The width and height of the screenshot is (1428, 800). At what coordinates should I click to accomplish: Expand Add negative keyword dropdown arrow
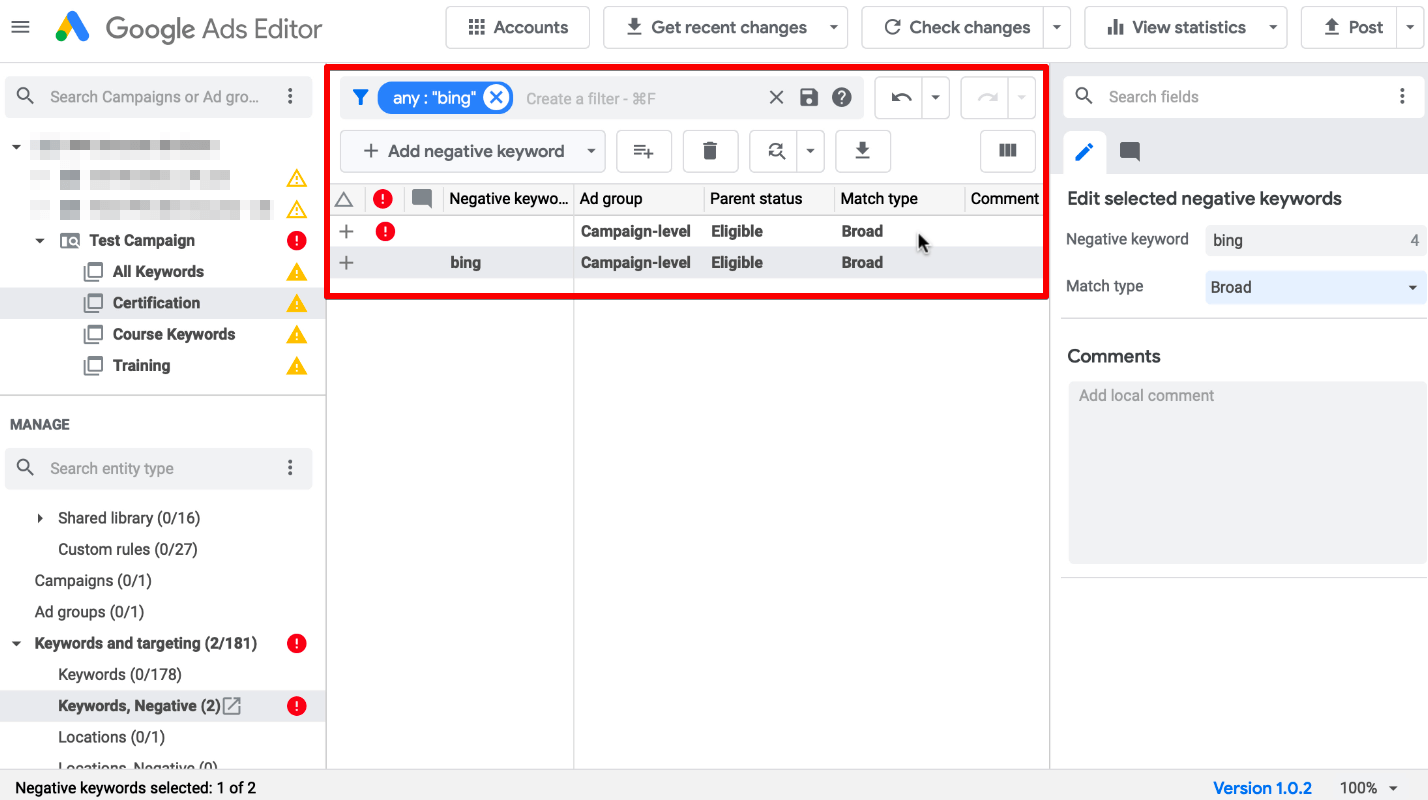coord(592,151)
